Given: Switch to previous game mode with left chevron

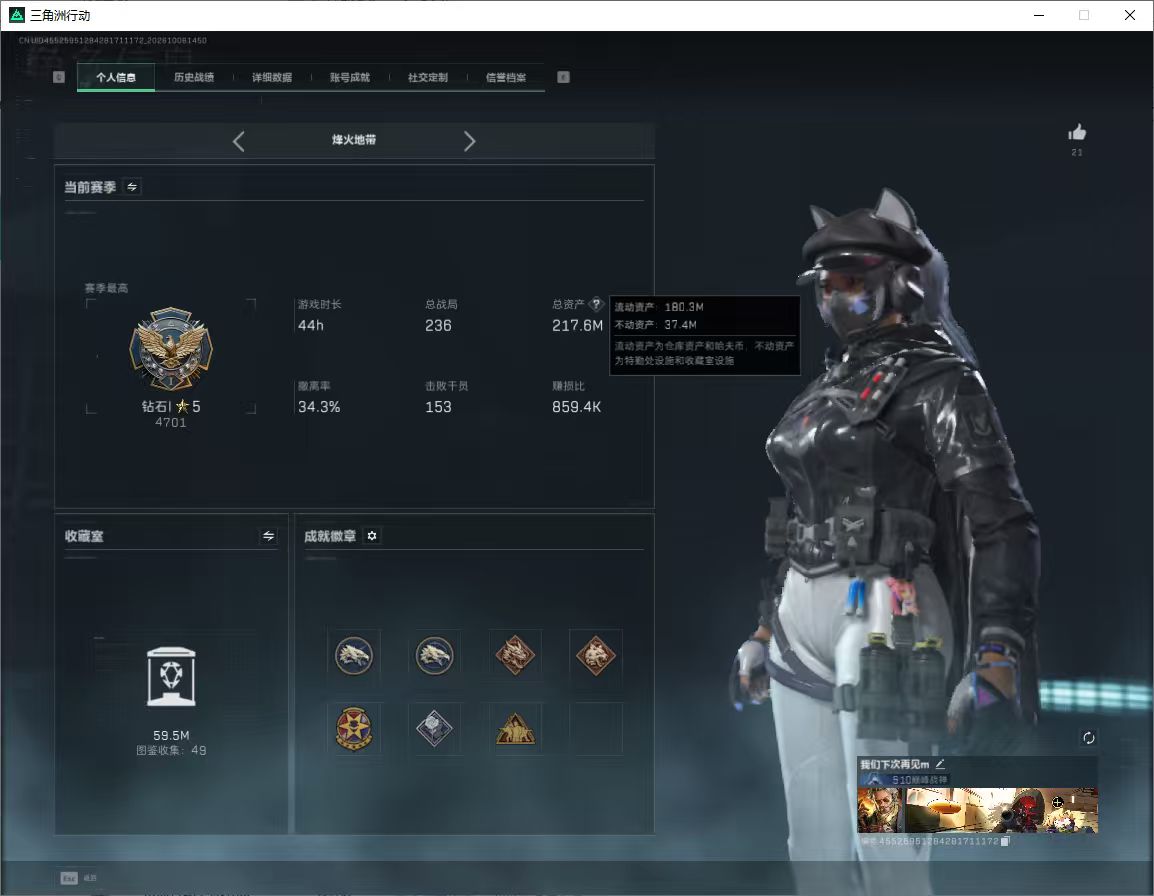Looking at the screenshot, I should coord(238,141).
